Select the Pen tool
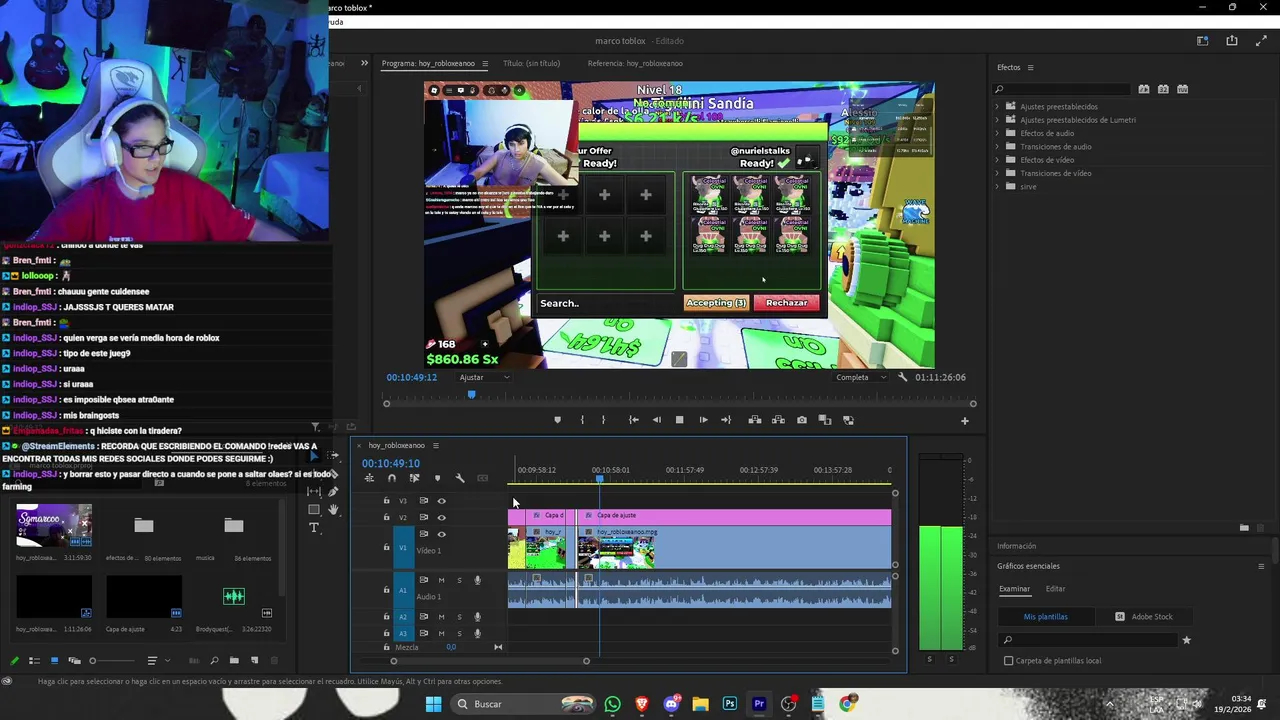The width and height of the screenshot is (1280, 720). pos(333,491)
